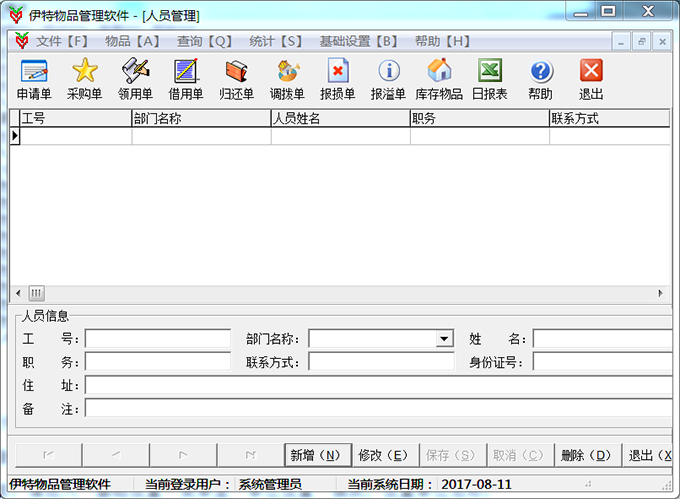Click the 人员姓名 column header

pos(340,118)
